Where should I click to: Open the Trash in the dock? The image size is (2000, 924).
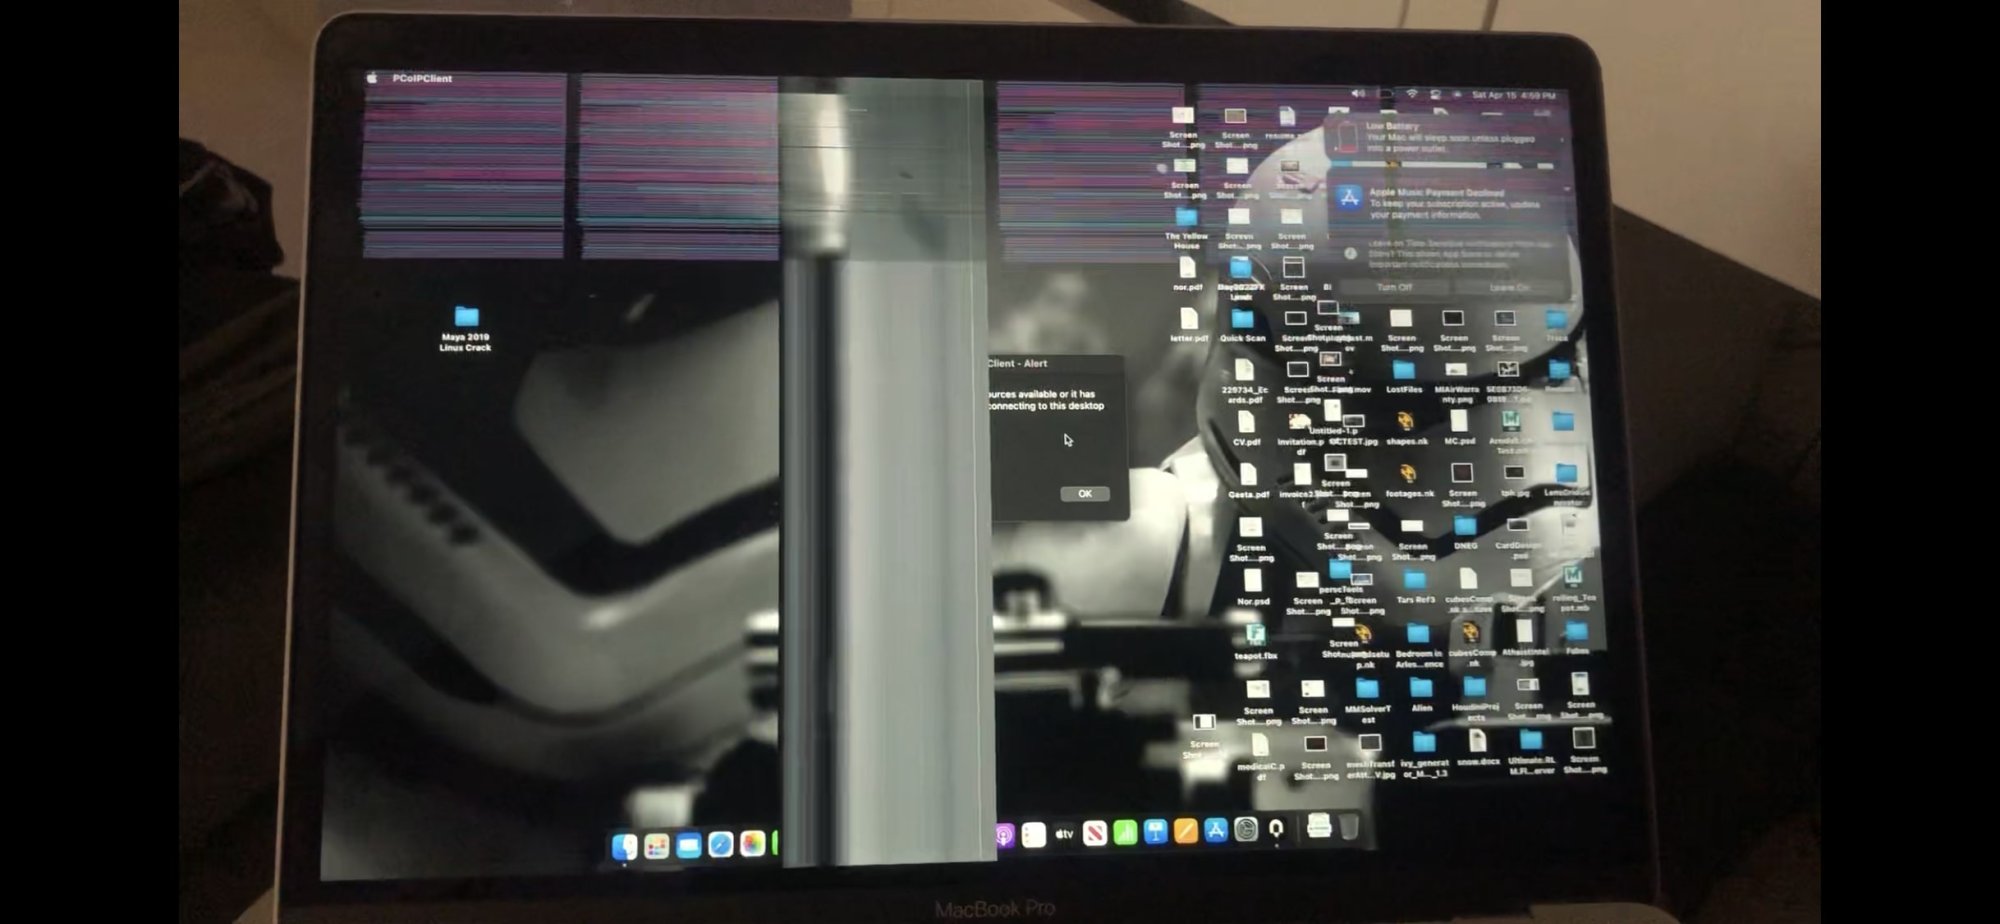click(1349, 826)
